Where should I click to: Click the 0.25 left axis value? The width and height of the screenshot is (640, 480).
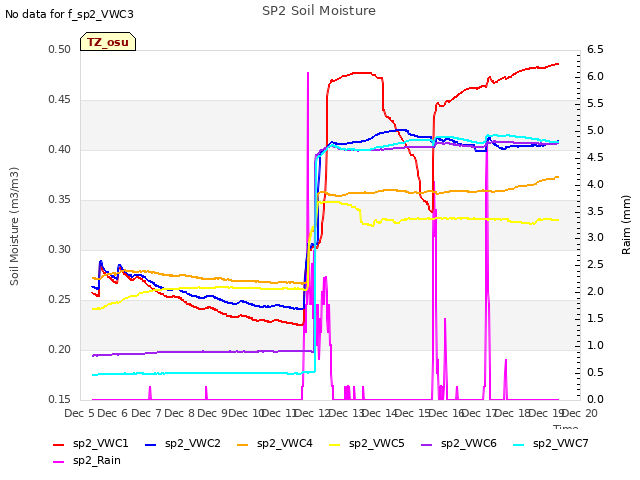[60, 300]
